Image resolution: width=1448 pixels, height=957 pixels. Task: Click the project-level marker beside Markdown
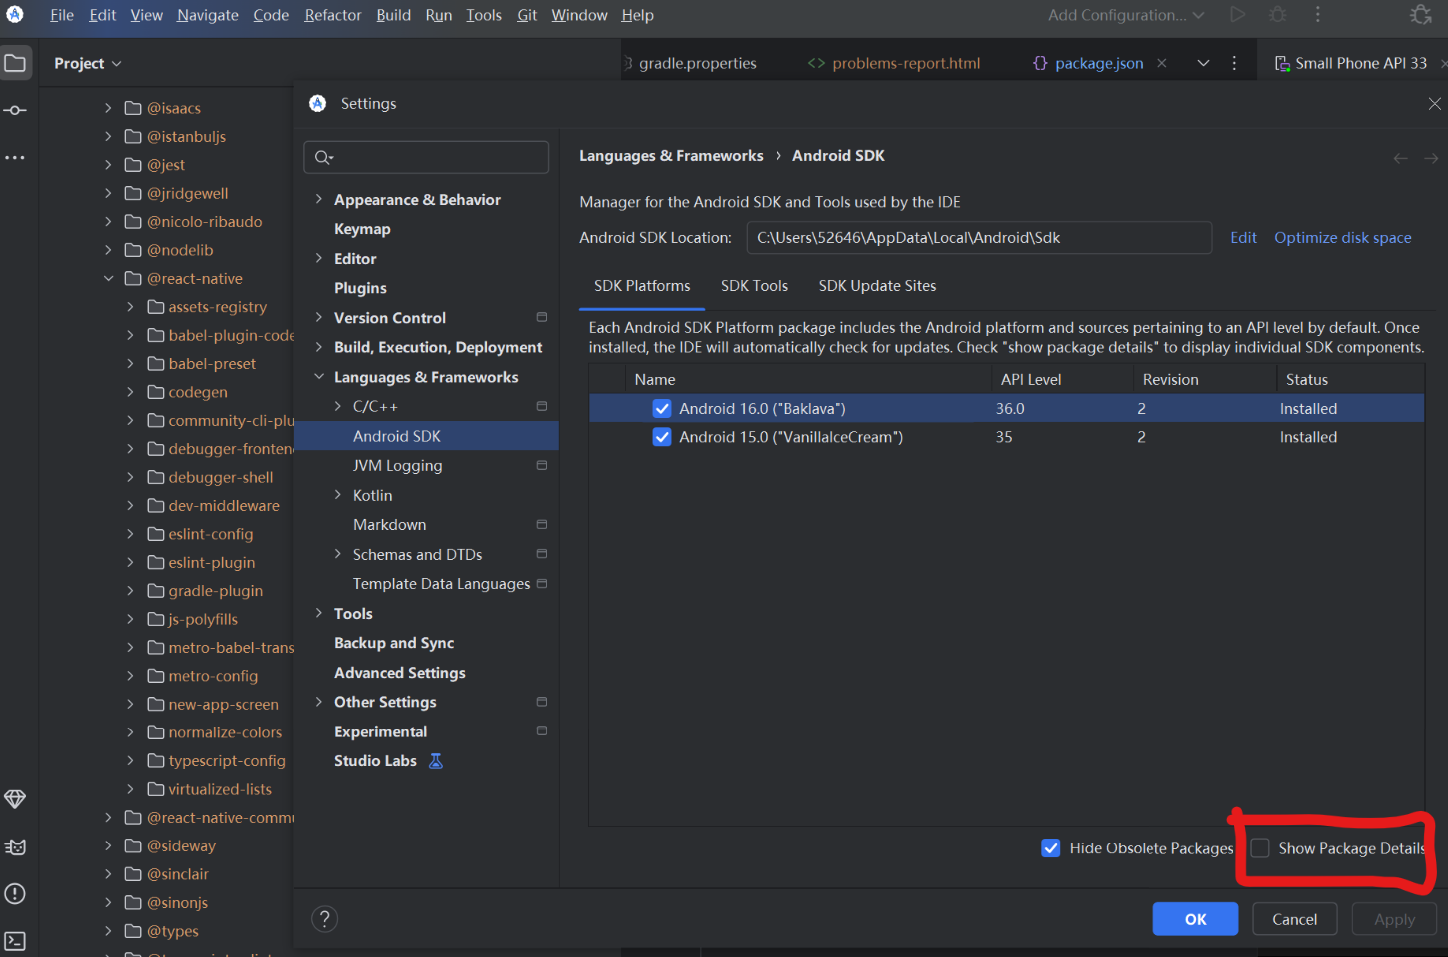tap(542, 524)
